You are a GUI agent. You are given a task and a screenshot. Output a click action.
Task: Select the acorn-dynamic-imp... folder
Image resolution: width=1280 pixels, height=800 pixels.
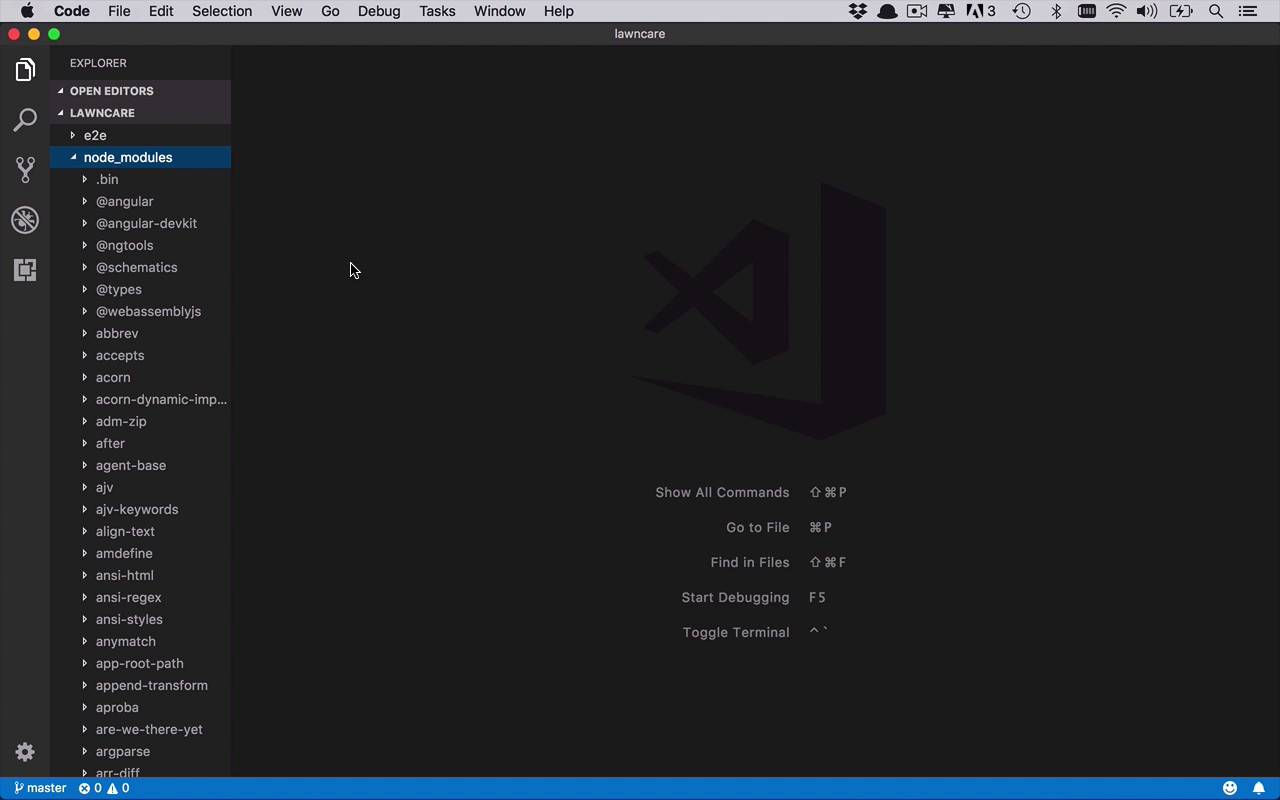pyautogui.click(x=161, y=399)
